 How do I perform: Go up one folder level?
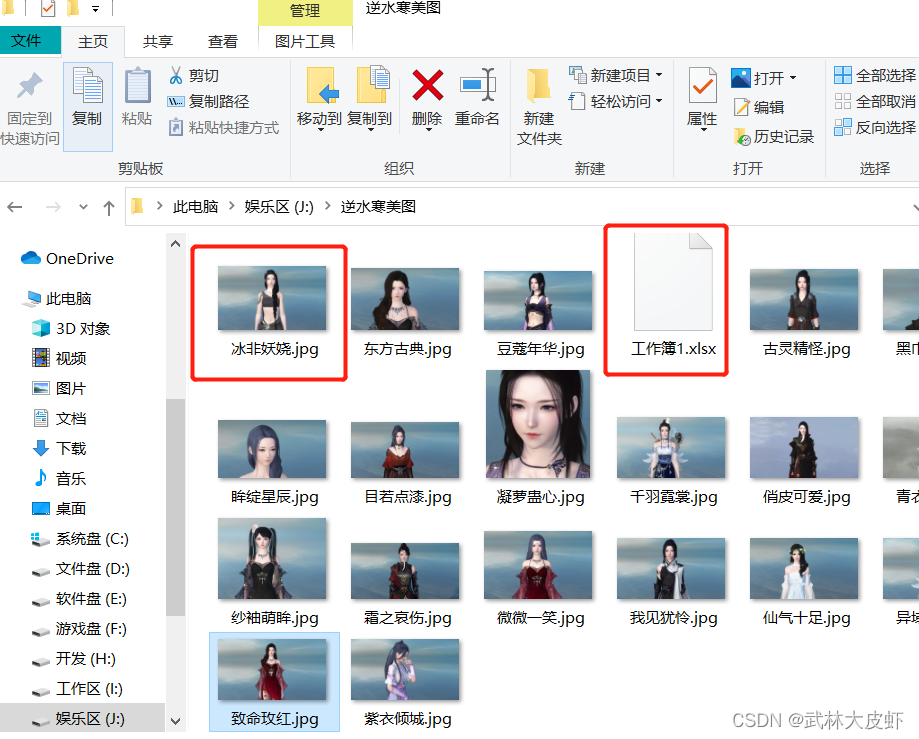click(x=109, y=207)
